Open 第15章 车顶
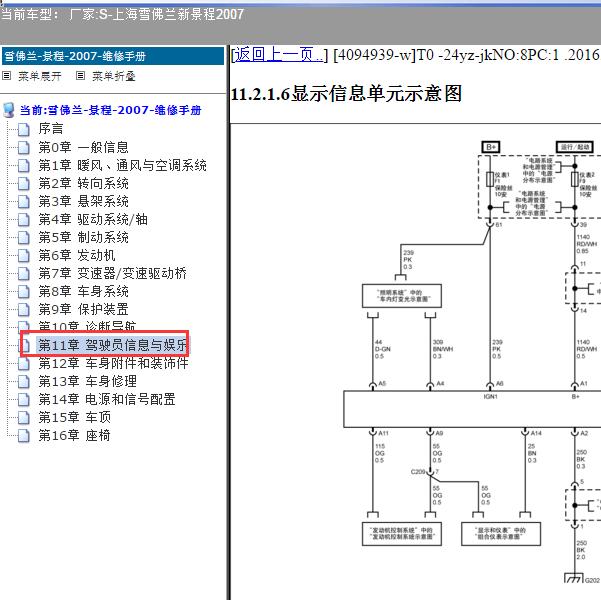 coord(74,417)
